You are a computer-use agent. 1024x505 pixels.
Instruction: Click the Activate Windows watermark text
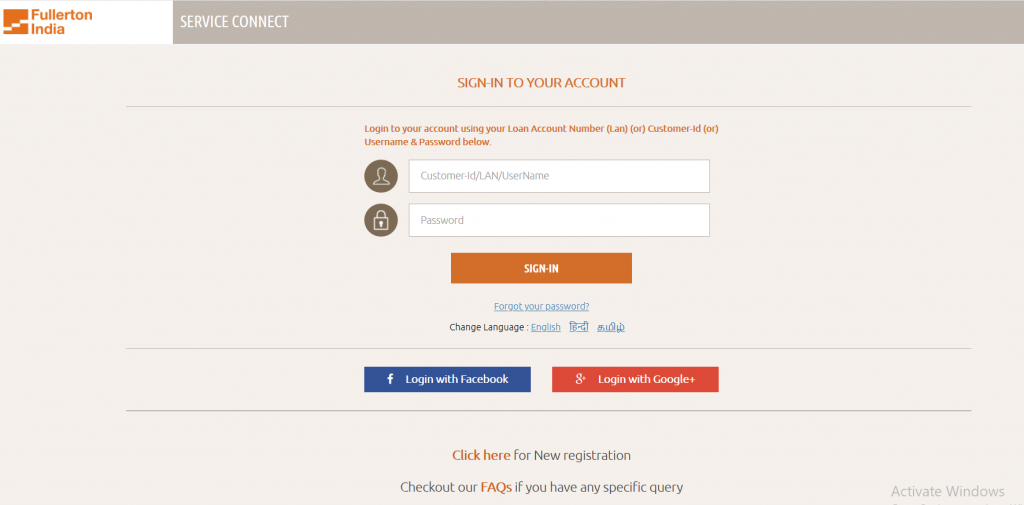tap(948, 491)
